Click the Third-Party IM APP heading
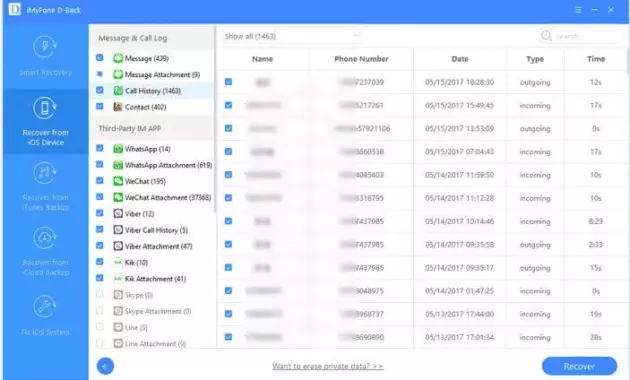The width and height of the screenshot is (630, 380). click(129, 129)
